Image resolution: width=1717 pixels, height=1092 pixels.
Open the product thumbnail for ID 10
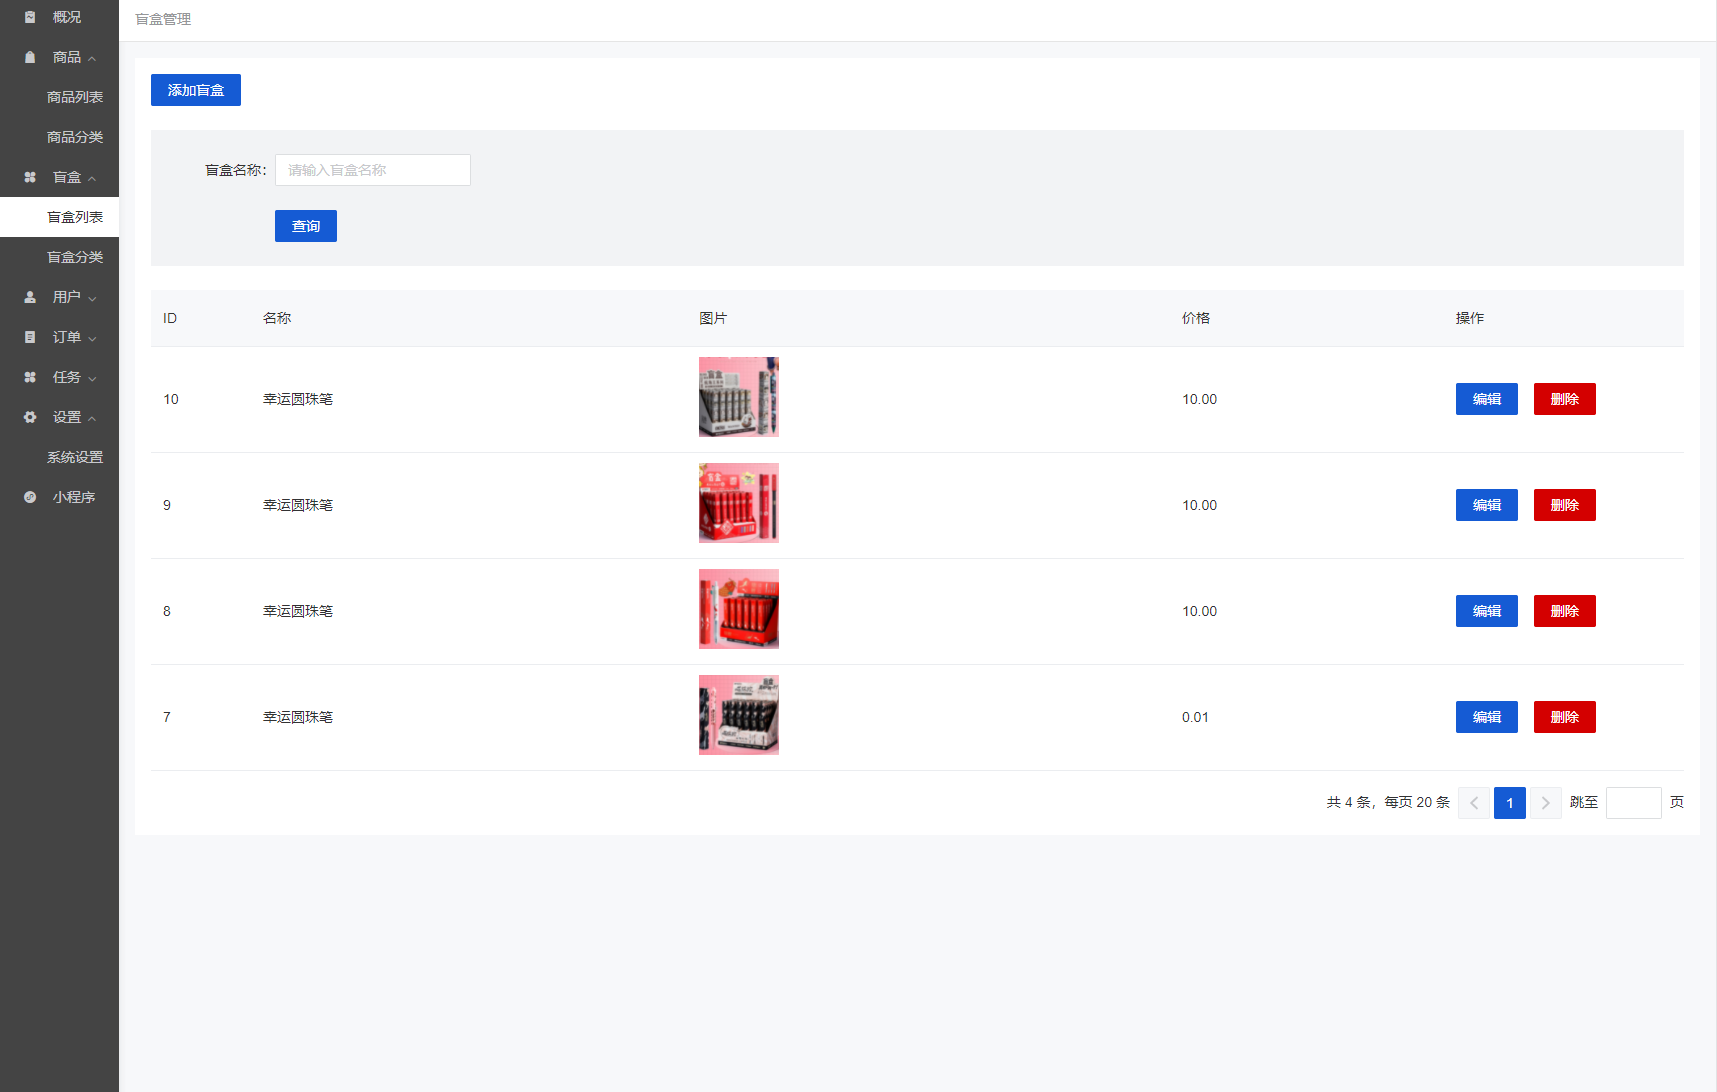click(x=738, y=397)
